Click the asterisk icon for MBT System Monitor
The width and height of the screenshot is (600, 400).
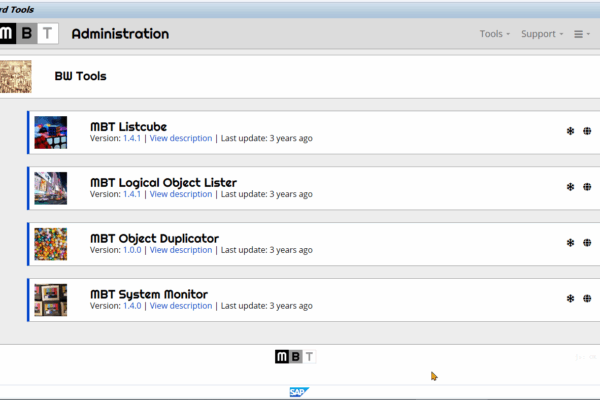point(570,299)
